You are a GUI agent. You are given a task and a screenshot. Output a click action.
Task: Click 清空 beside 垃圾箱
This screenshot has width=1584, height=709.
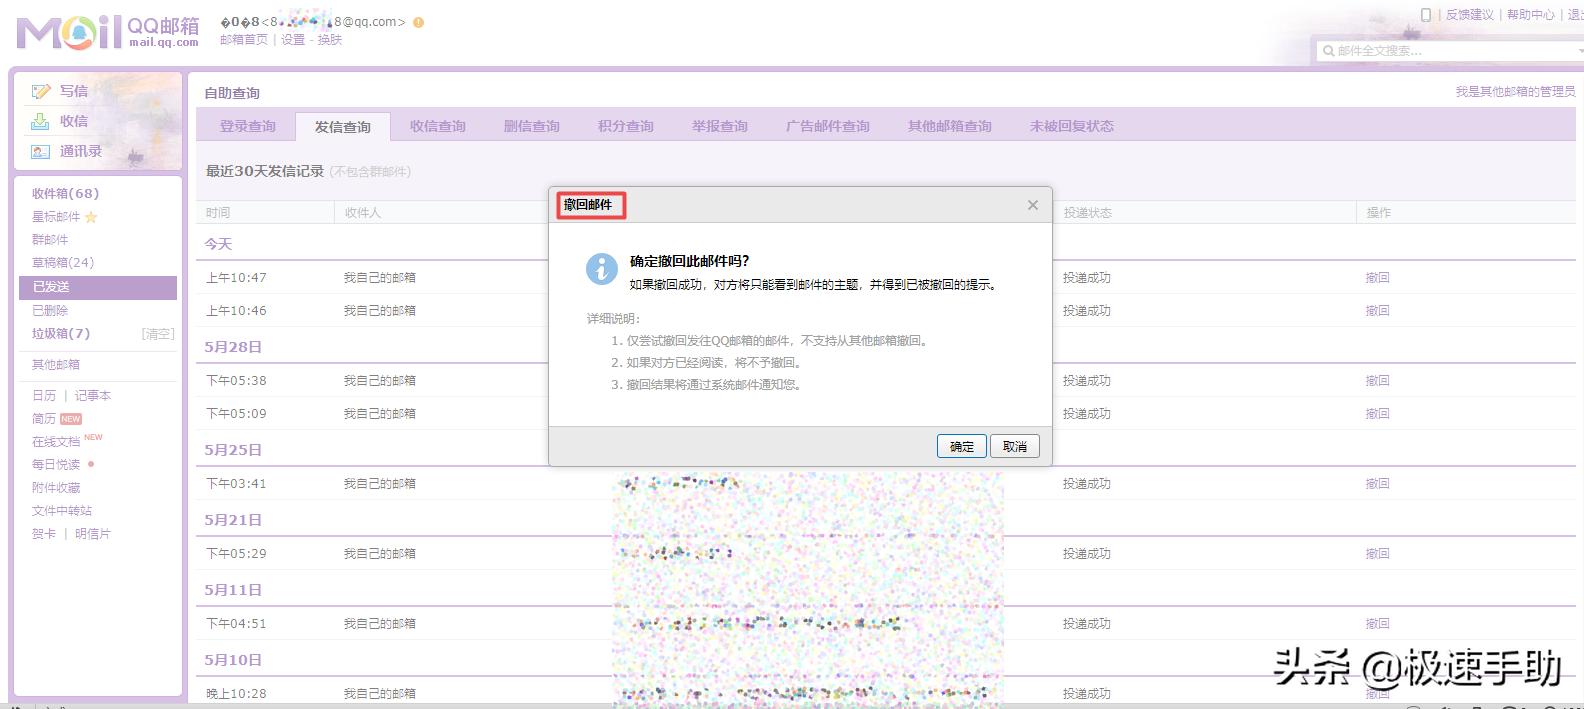click(x=158, y=334)
